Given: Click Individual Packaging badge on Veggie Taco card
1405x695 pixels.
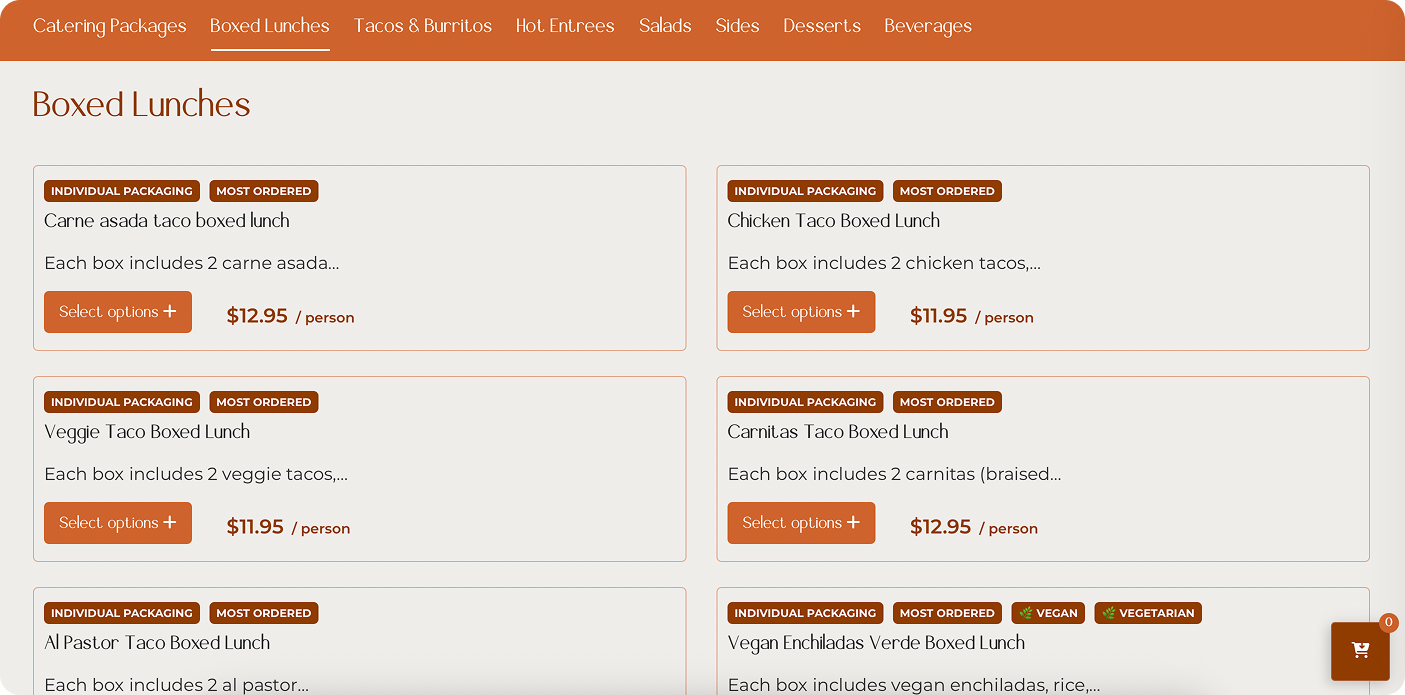Looking at the screenshot, I should click(x=121, y=402).
